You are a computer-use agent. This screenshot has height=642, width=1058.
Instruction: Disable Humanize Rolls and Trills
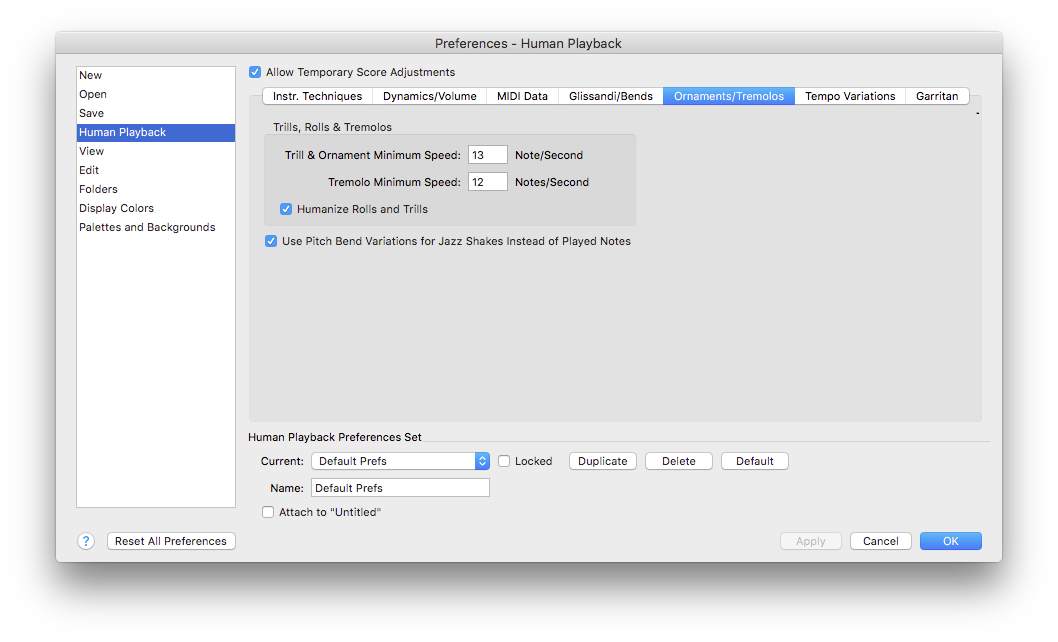(x=286, y=209)
